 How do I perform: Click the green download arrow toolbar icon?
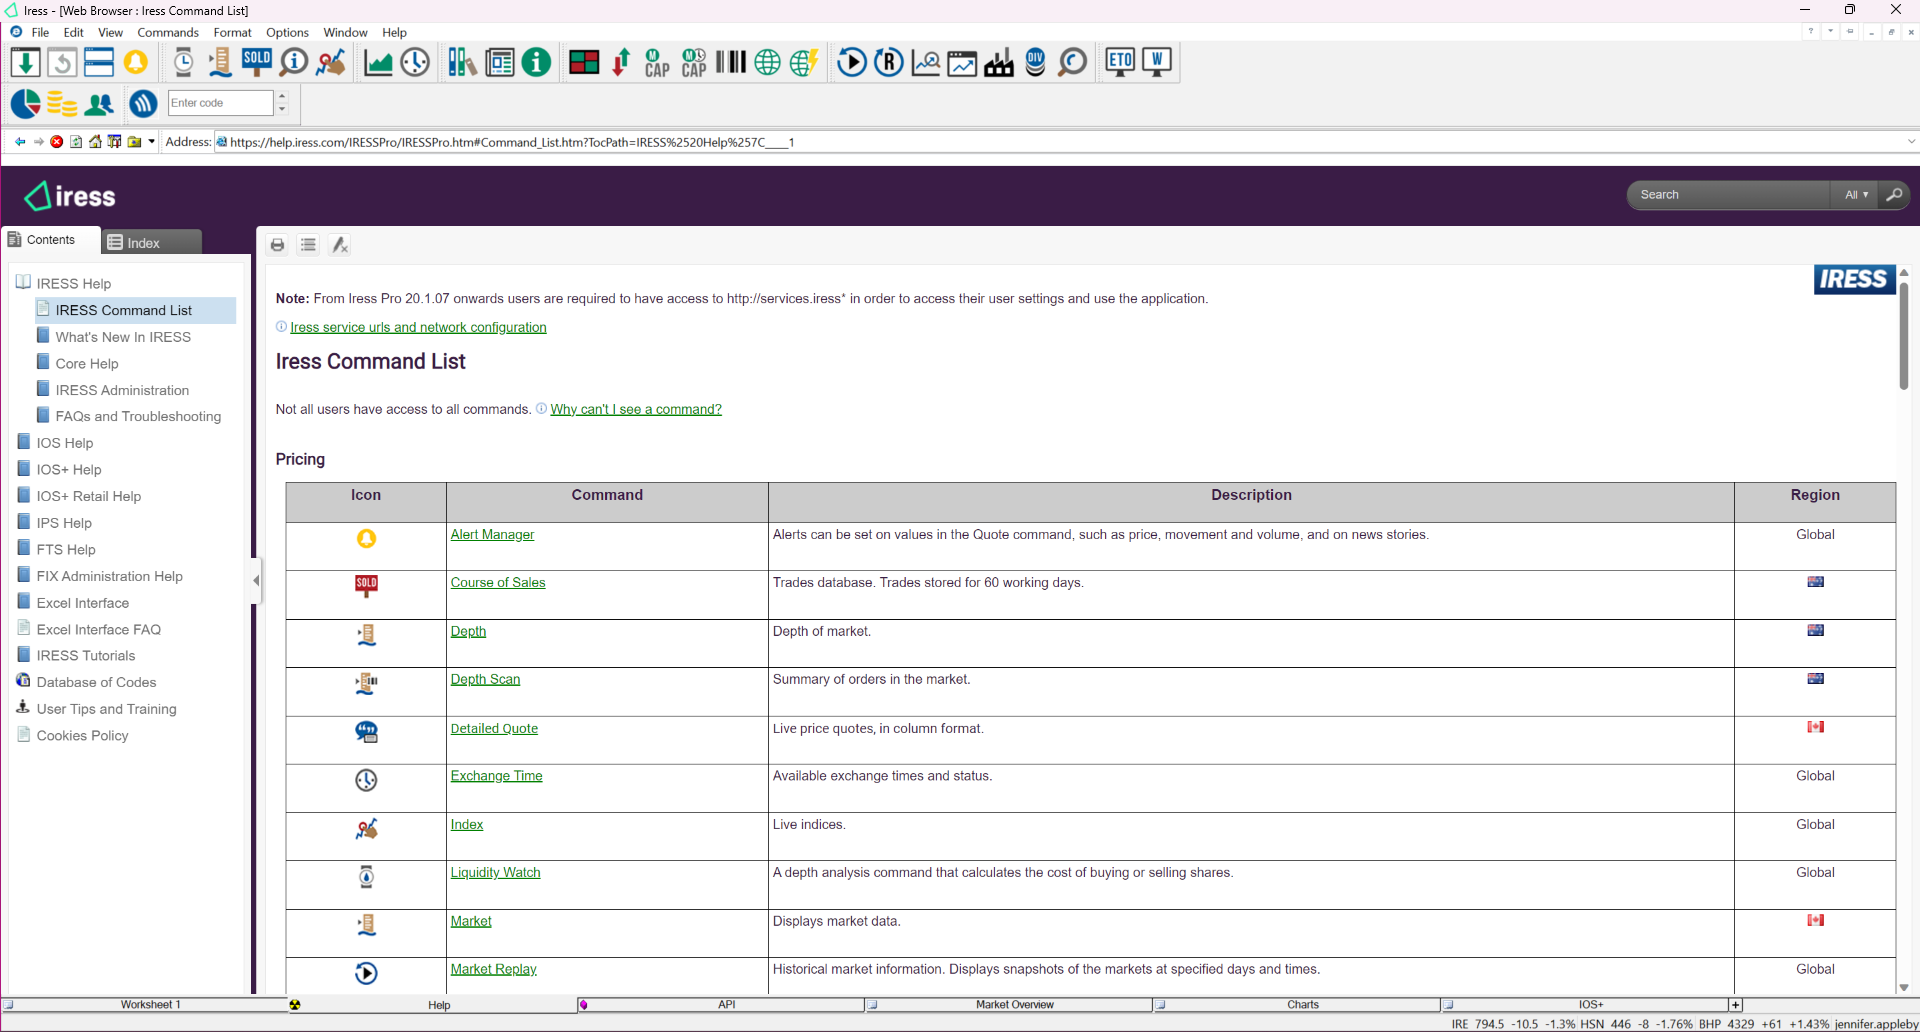[x=25, y=62]
